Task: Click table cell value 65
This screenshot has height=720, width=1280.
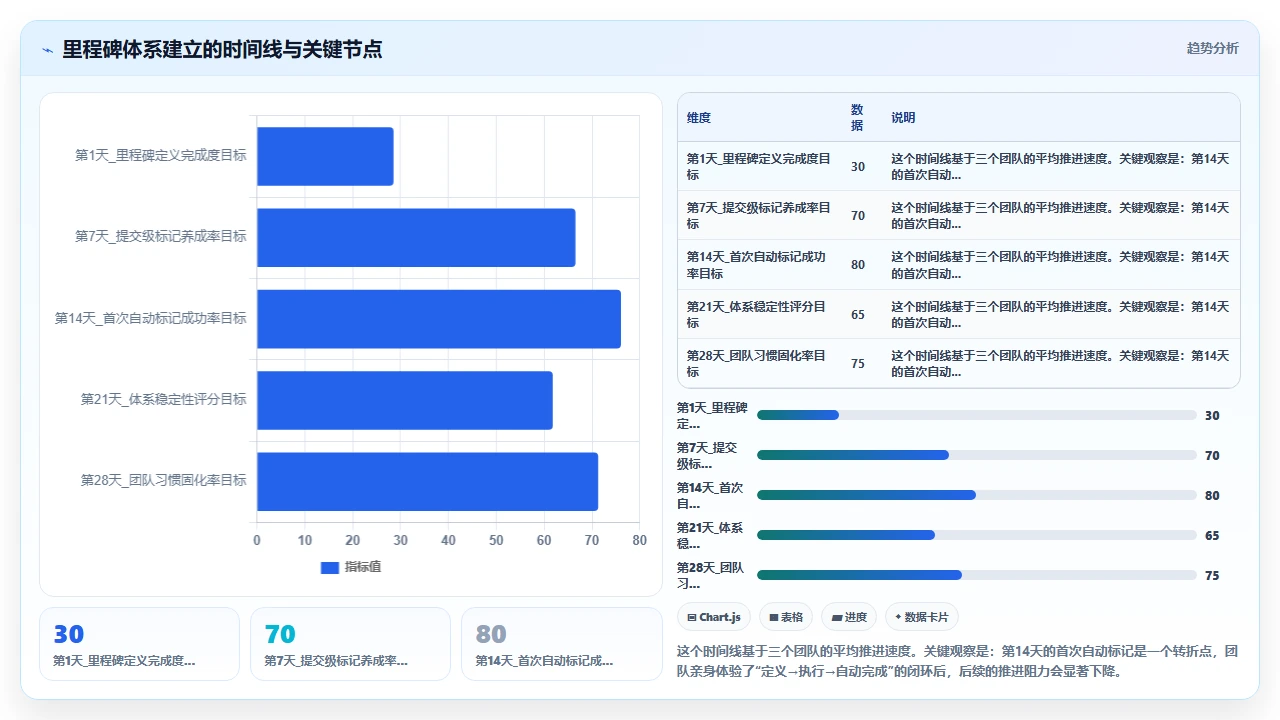Action: click(x=858, y=315)
